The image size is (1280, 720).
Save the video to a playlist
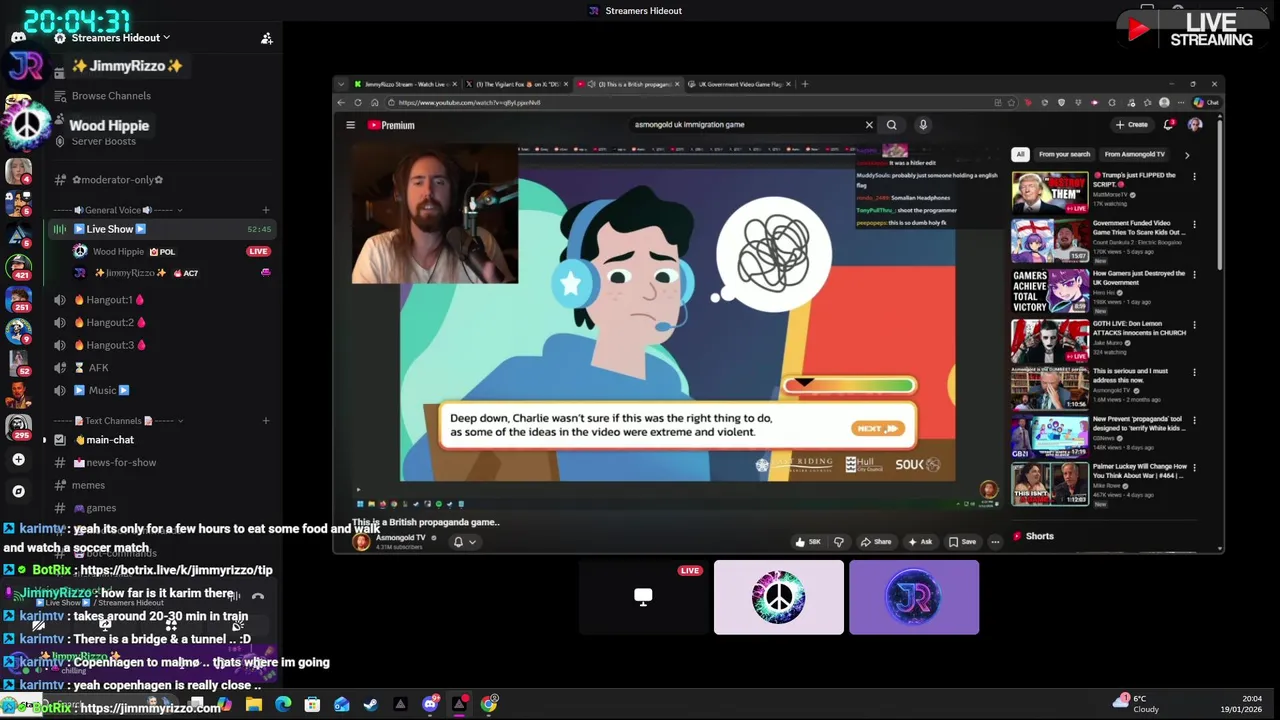[962, 542]
